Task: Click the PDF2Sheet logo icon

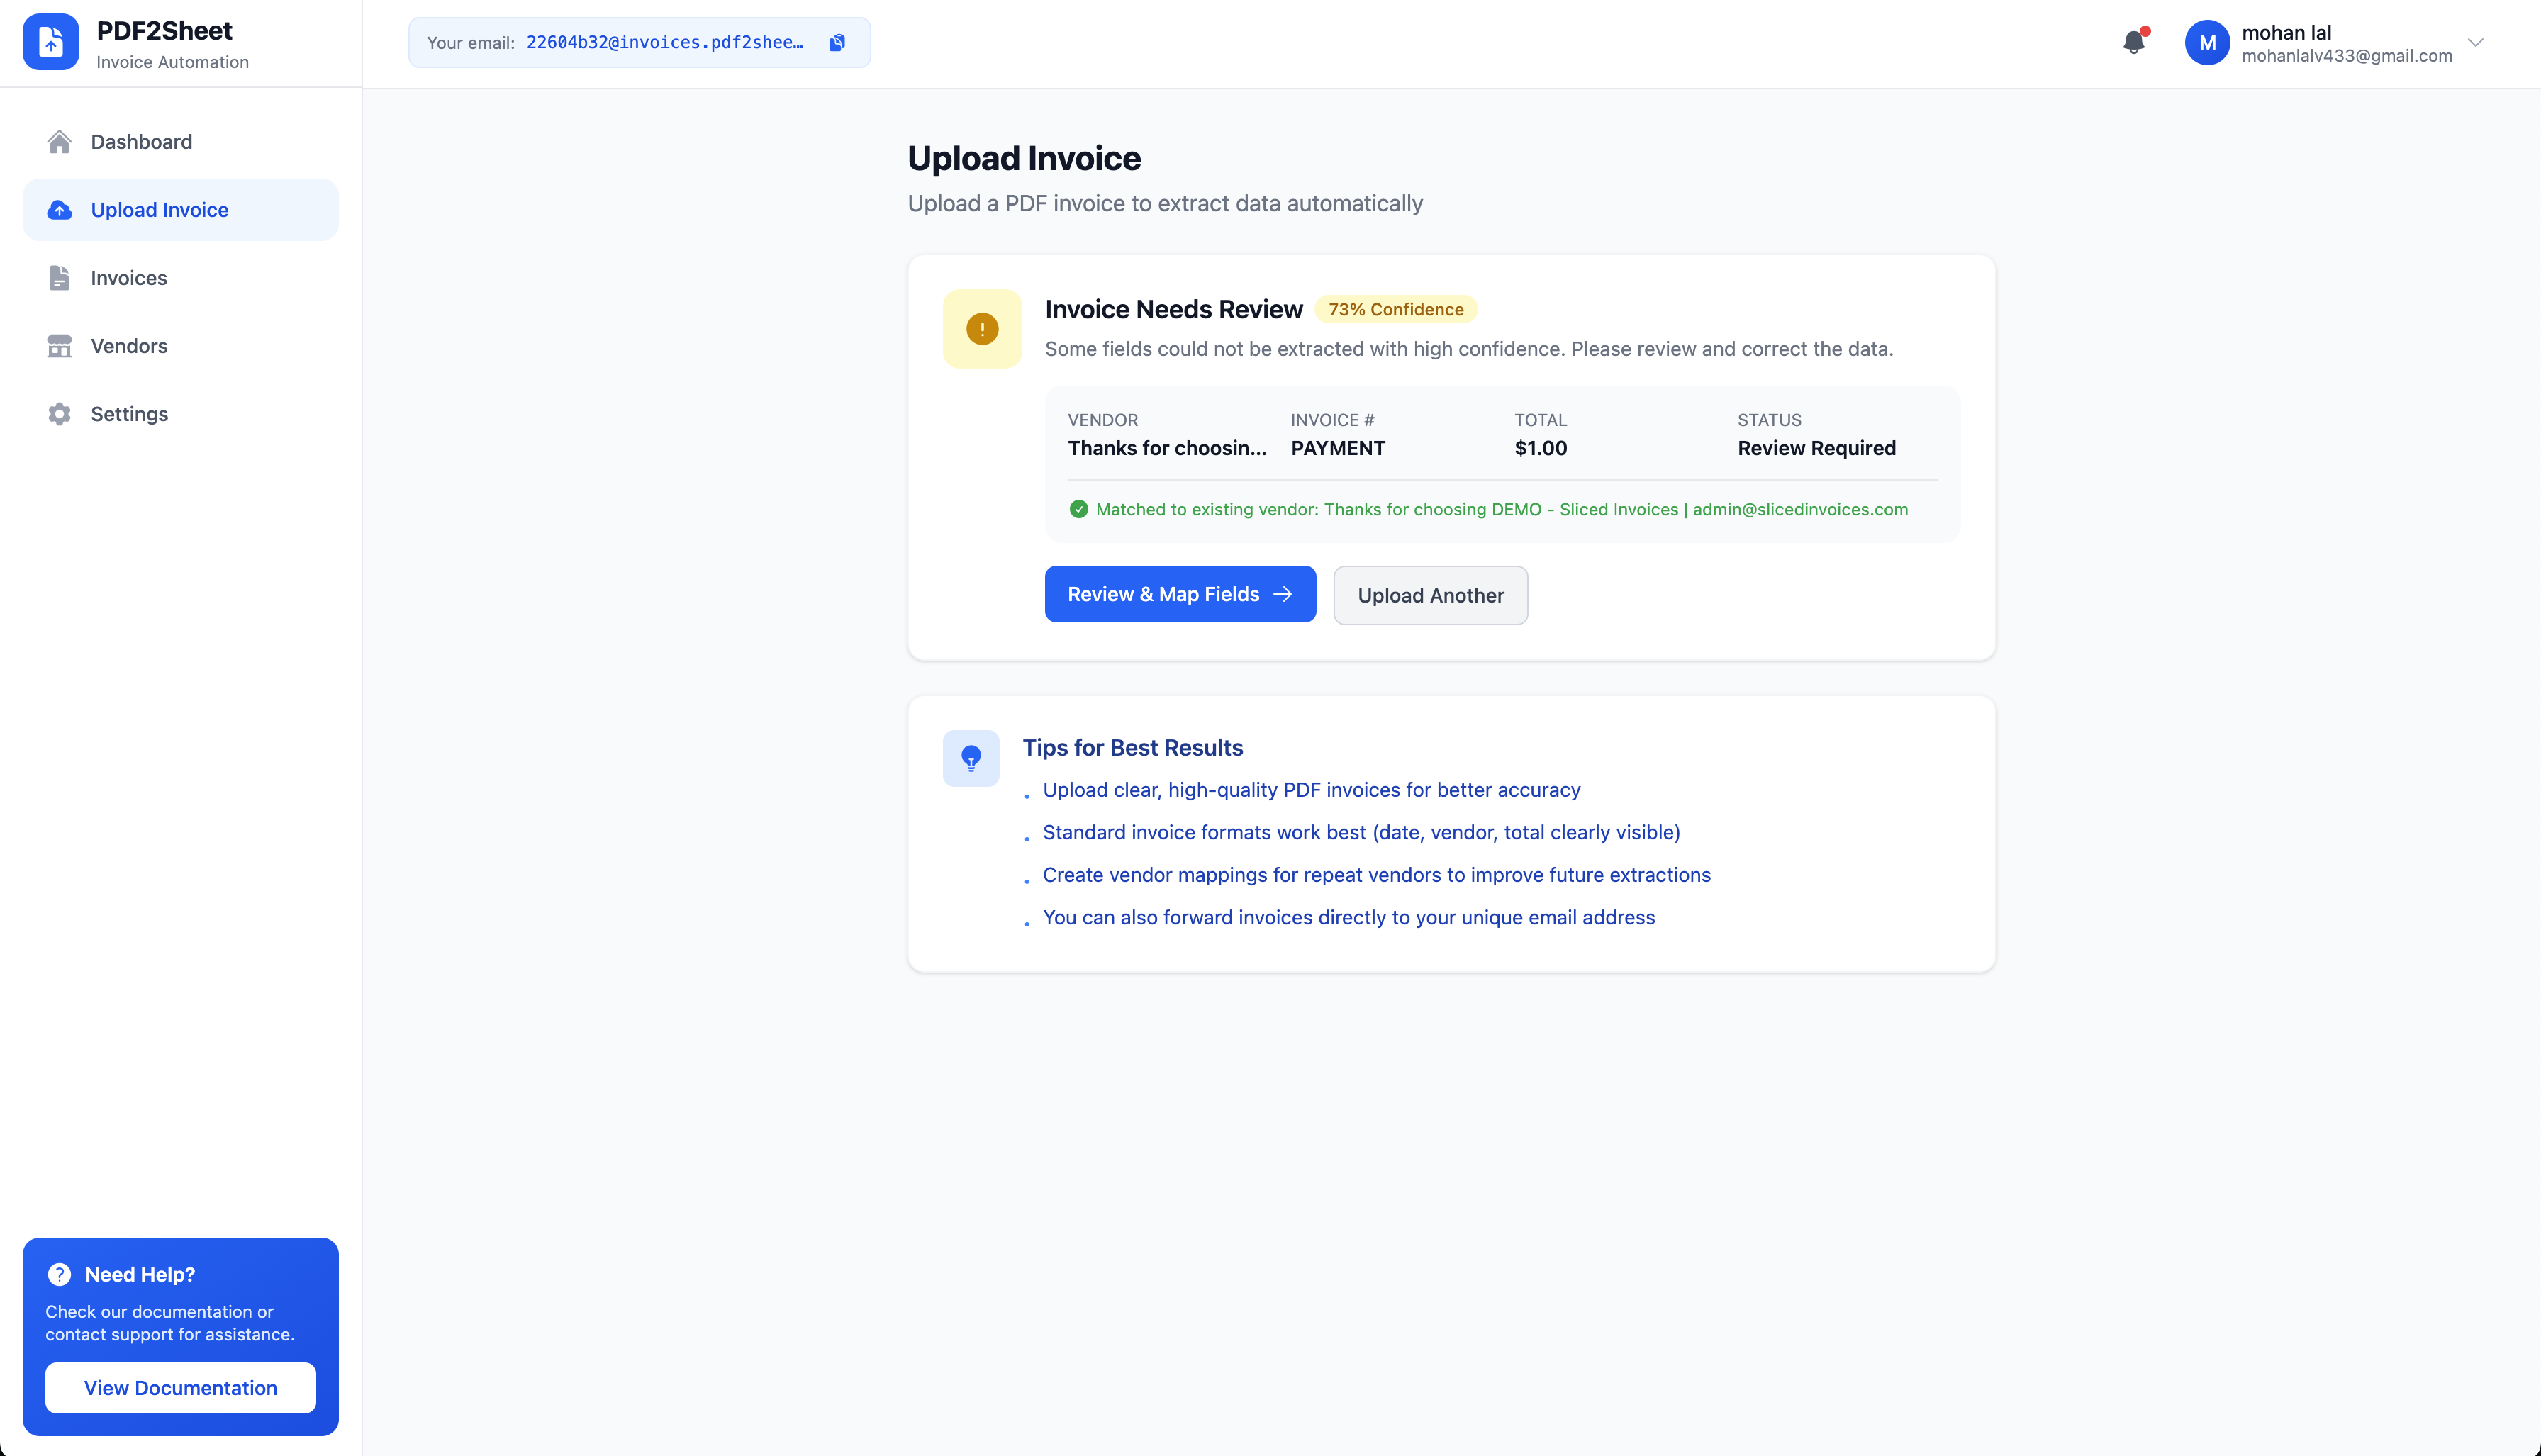Action: 51,42
